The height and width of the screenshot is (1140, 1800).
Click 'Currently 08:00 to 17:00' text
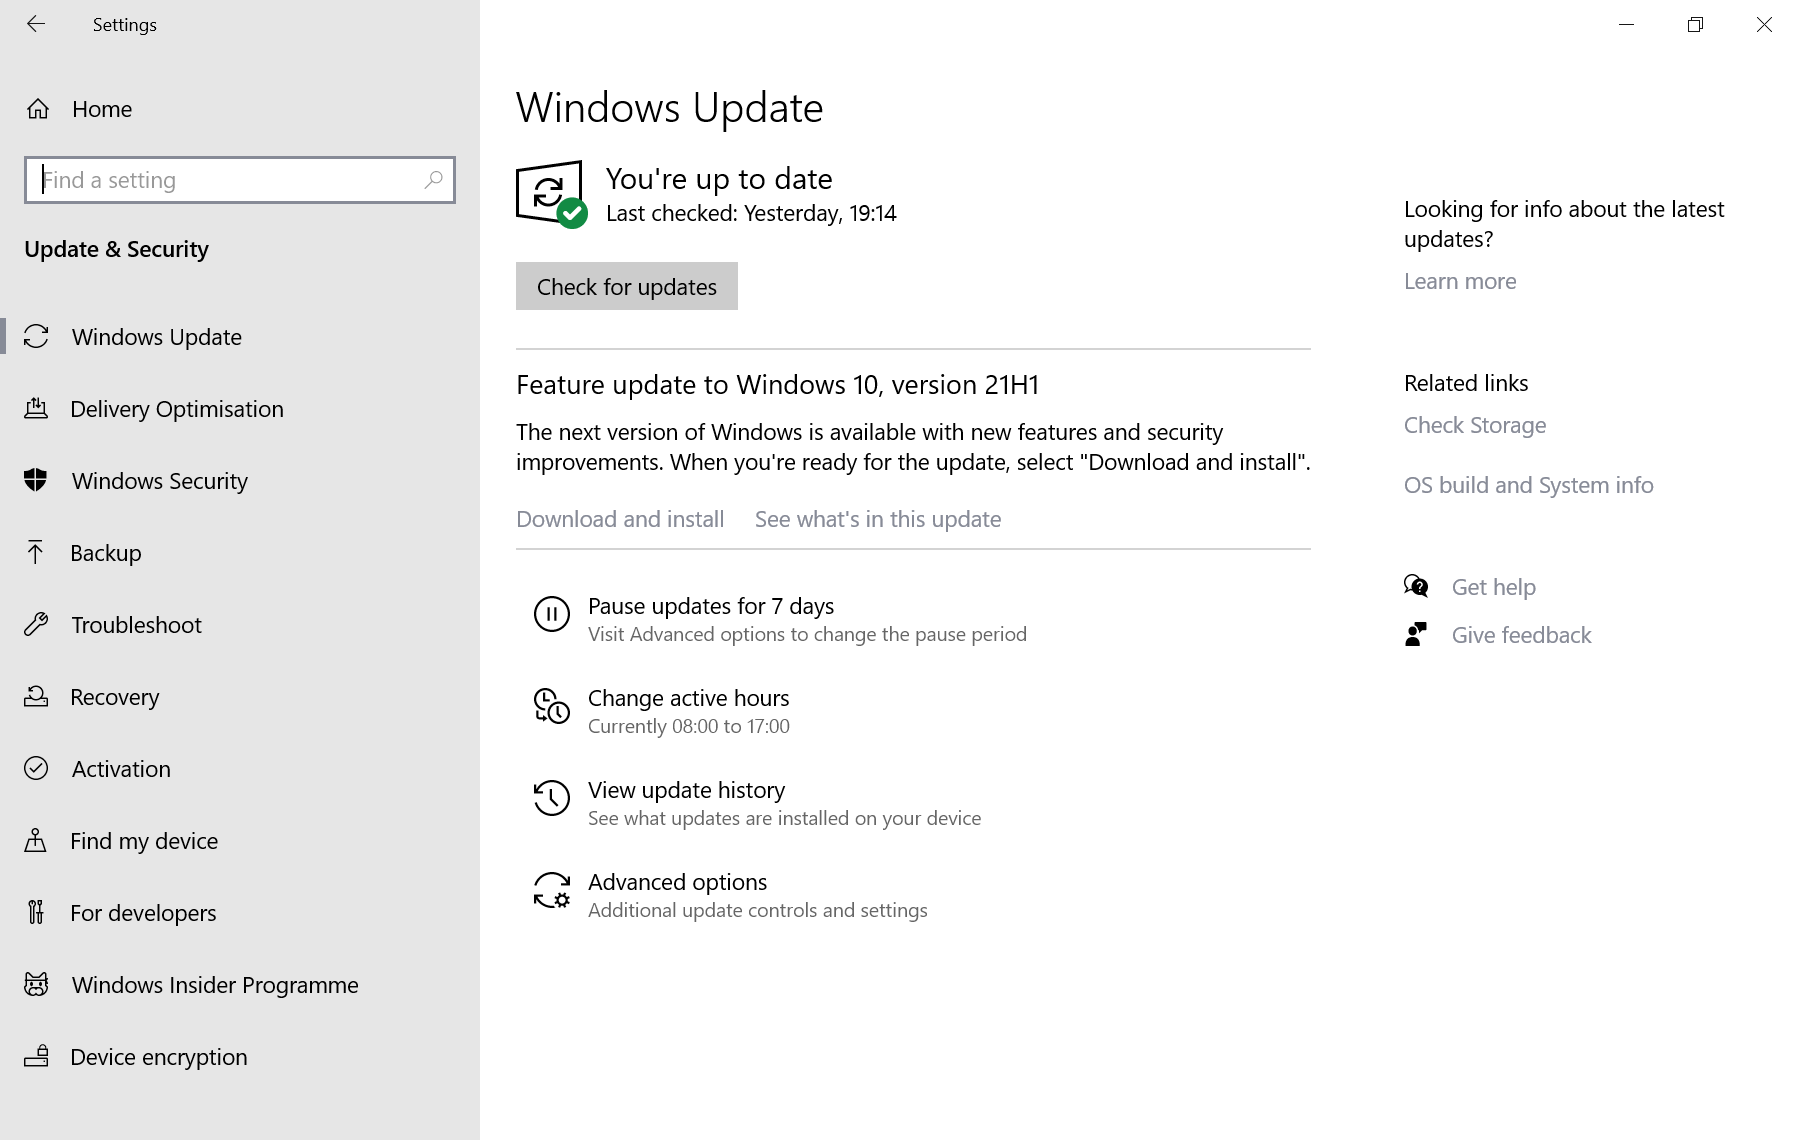point(689,726)
